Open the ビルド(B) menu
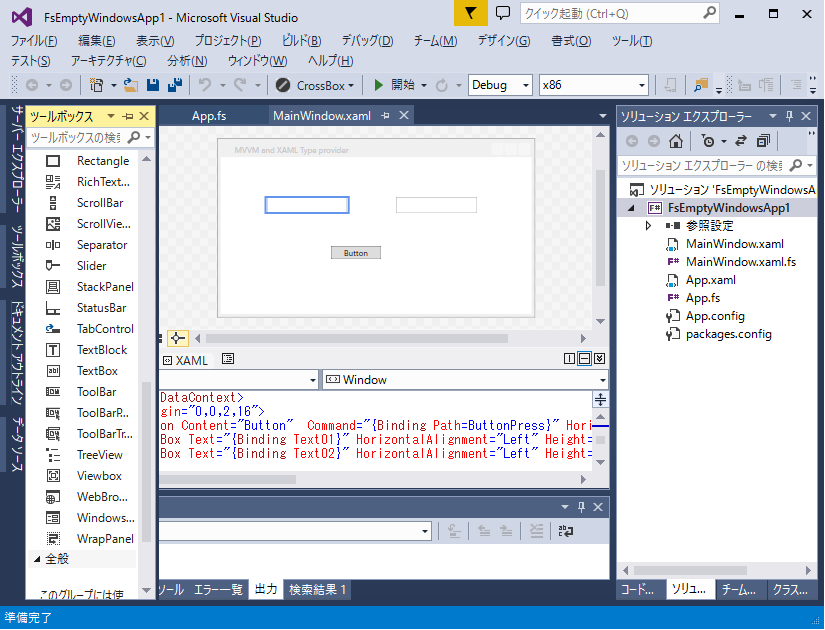Screen dimensions: 825x630 point(301,41)
